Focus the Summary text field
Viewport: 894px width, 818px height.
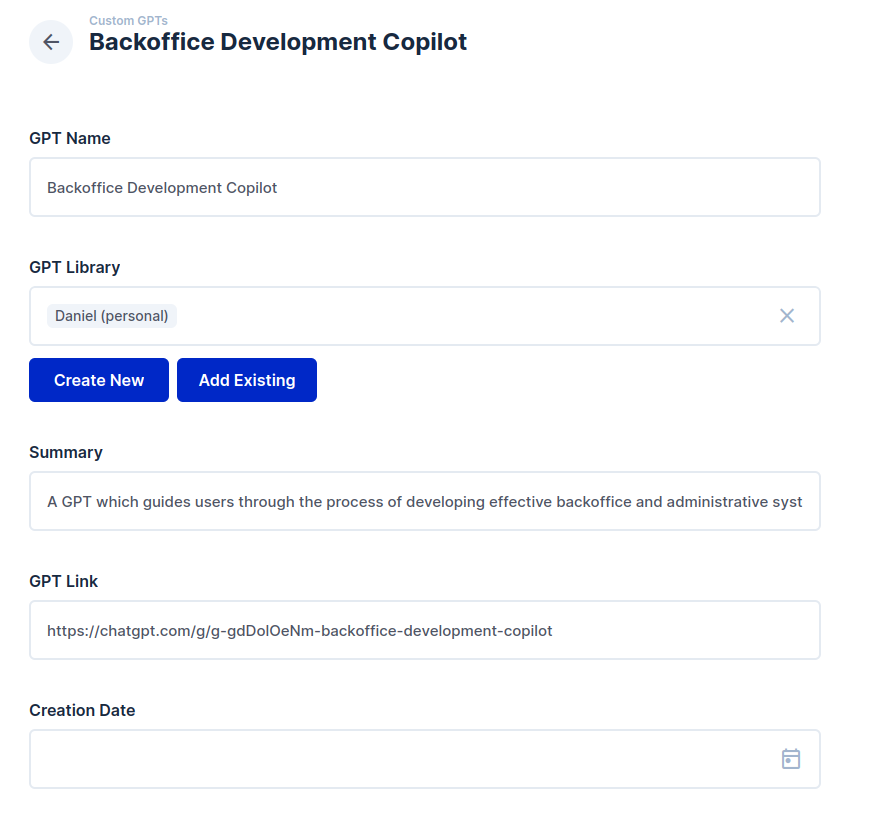click(x=425, y=501)
